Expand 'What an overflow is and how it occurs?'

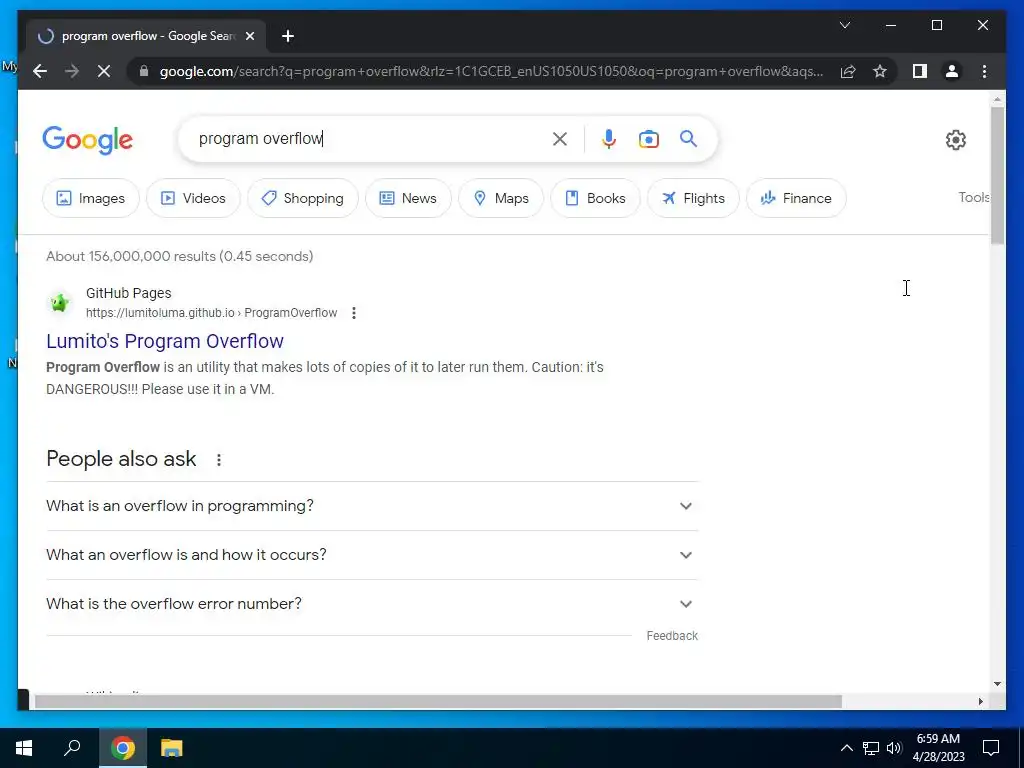[372, 555]
